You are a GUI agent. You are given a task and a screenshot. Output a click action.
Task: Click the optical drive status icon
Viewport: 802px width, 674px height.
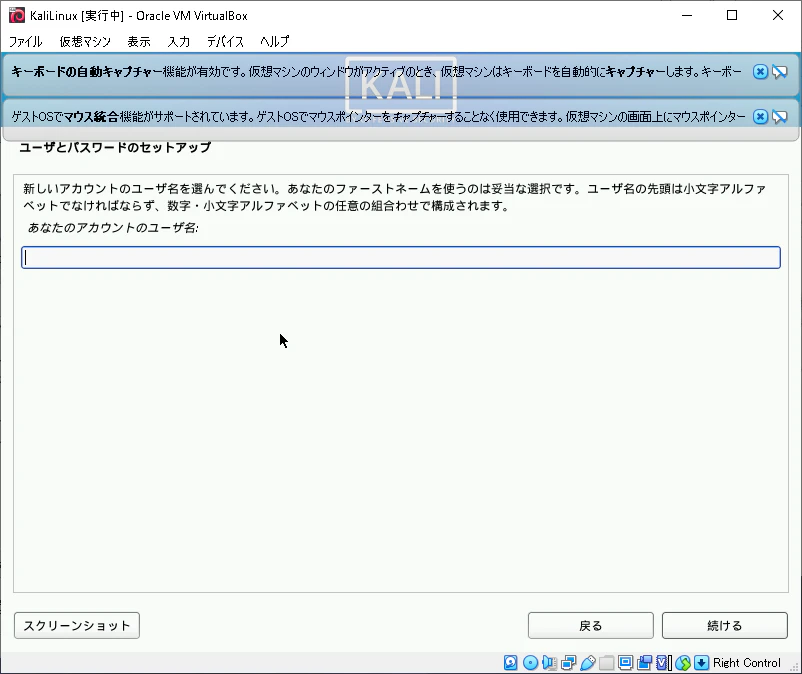tap(530, 663)
